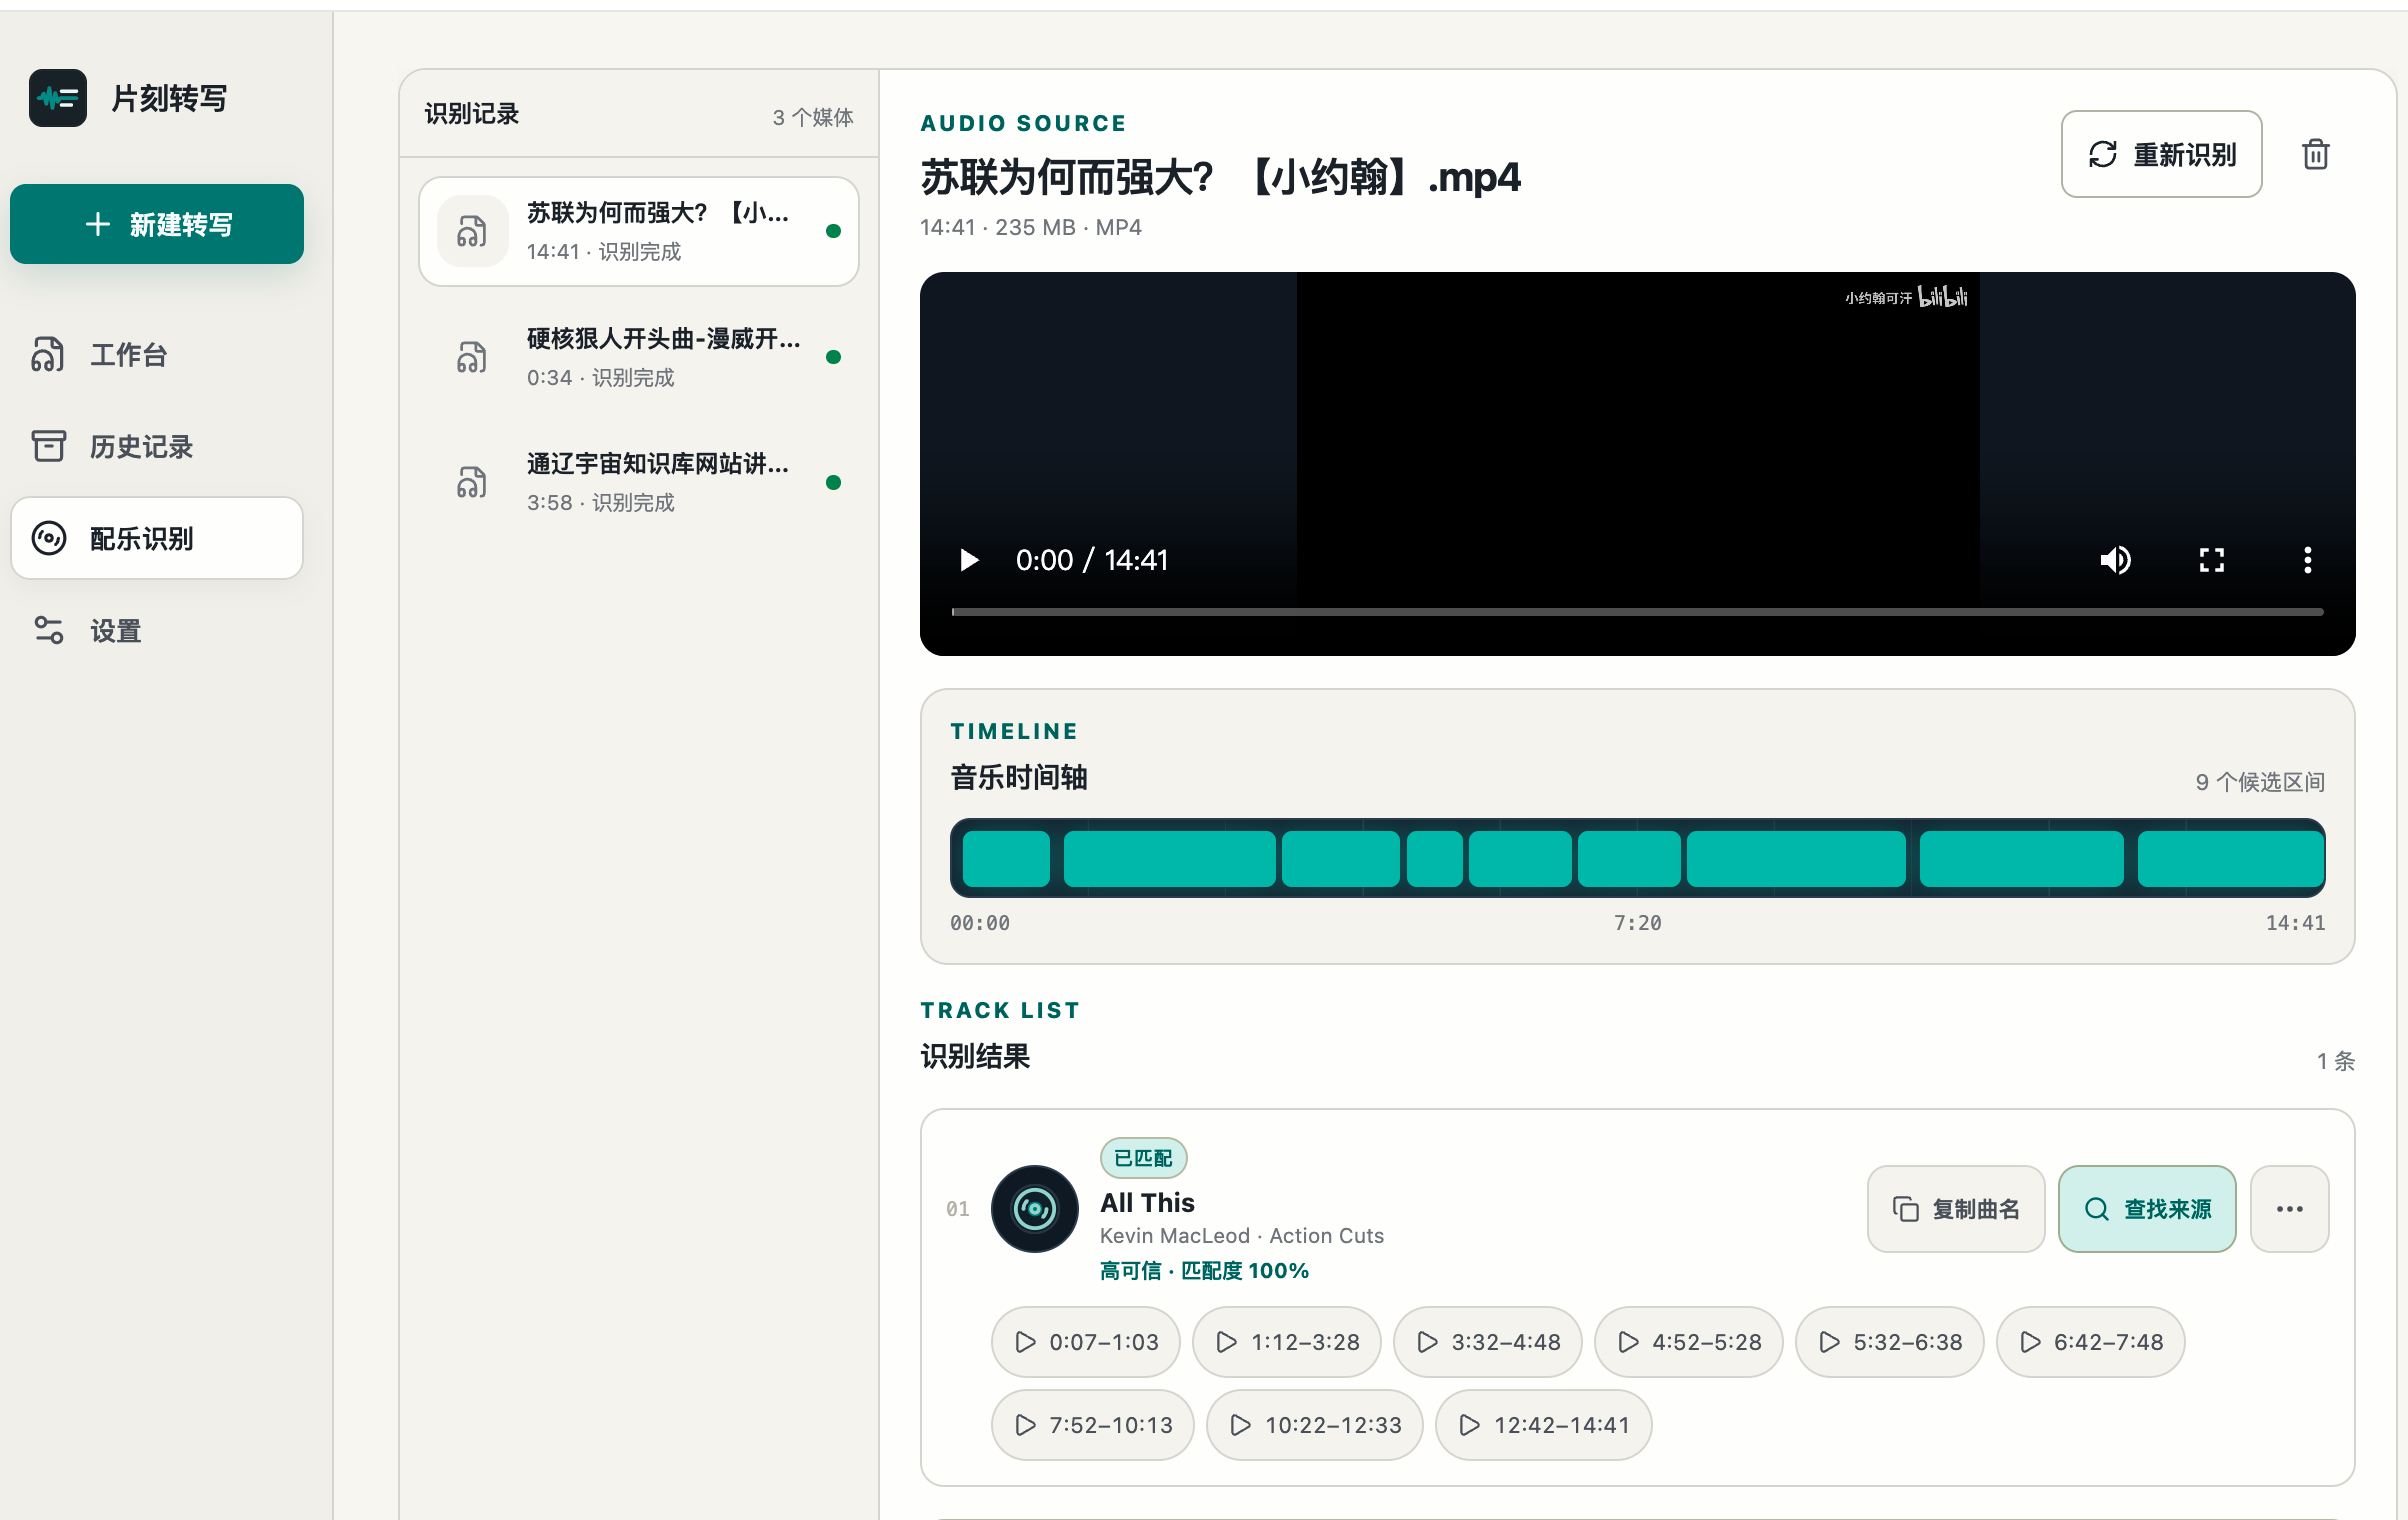Click the audio file icon of 苏联为何而强大 item
The height and width of the screenshot is (1520, 2408).
click(472, 231)
